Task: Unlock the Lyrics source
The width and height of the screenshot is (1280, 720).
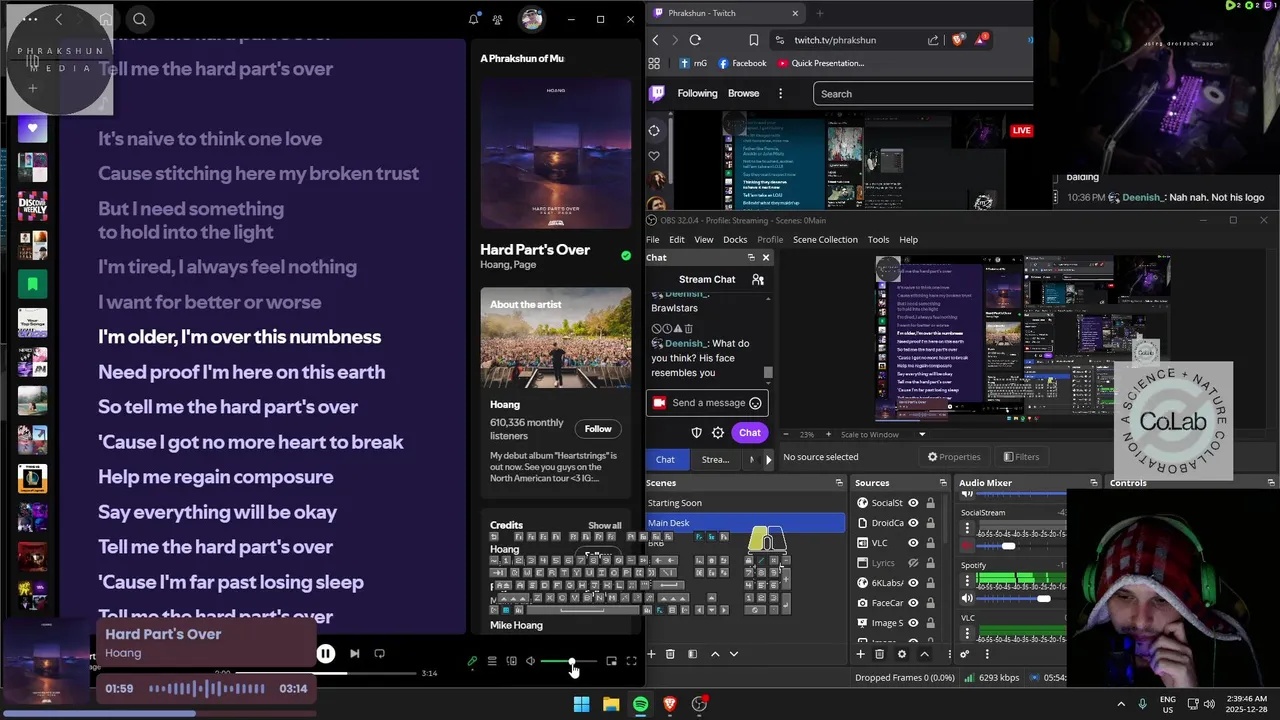Action: 930,563
